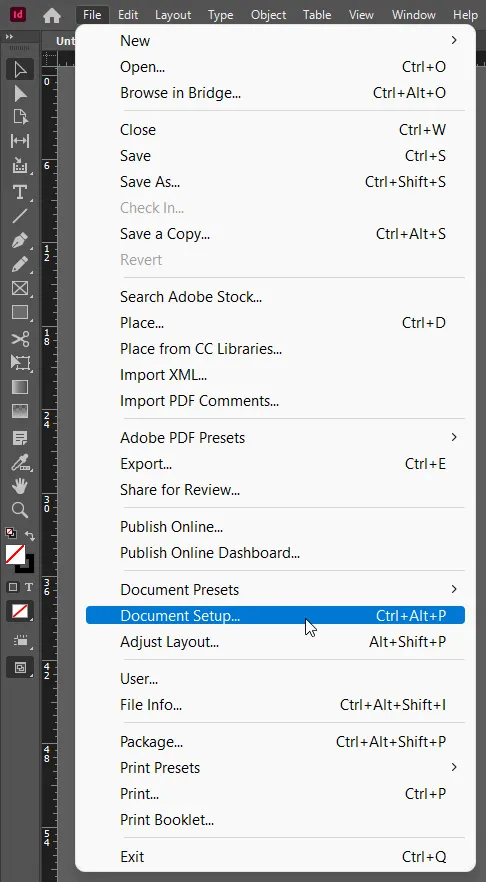Expand the New submenu arrow
486x882 pixels.
454,40
